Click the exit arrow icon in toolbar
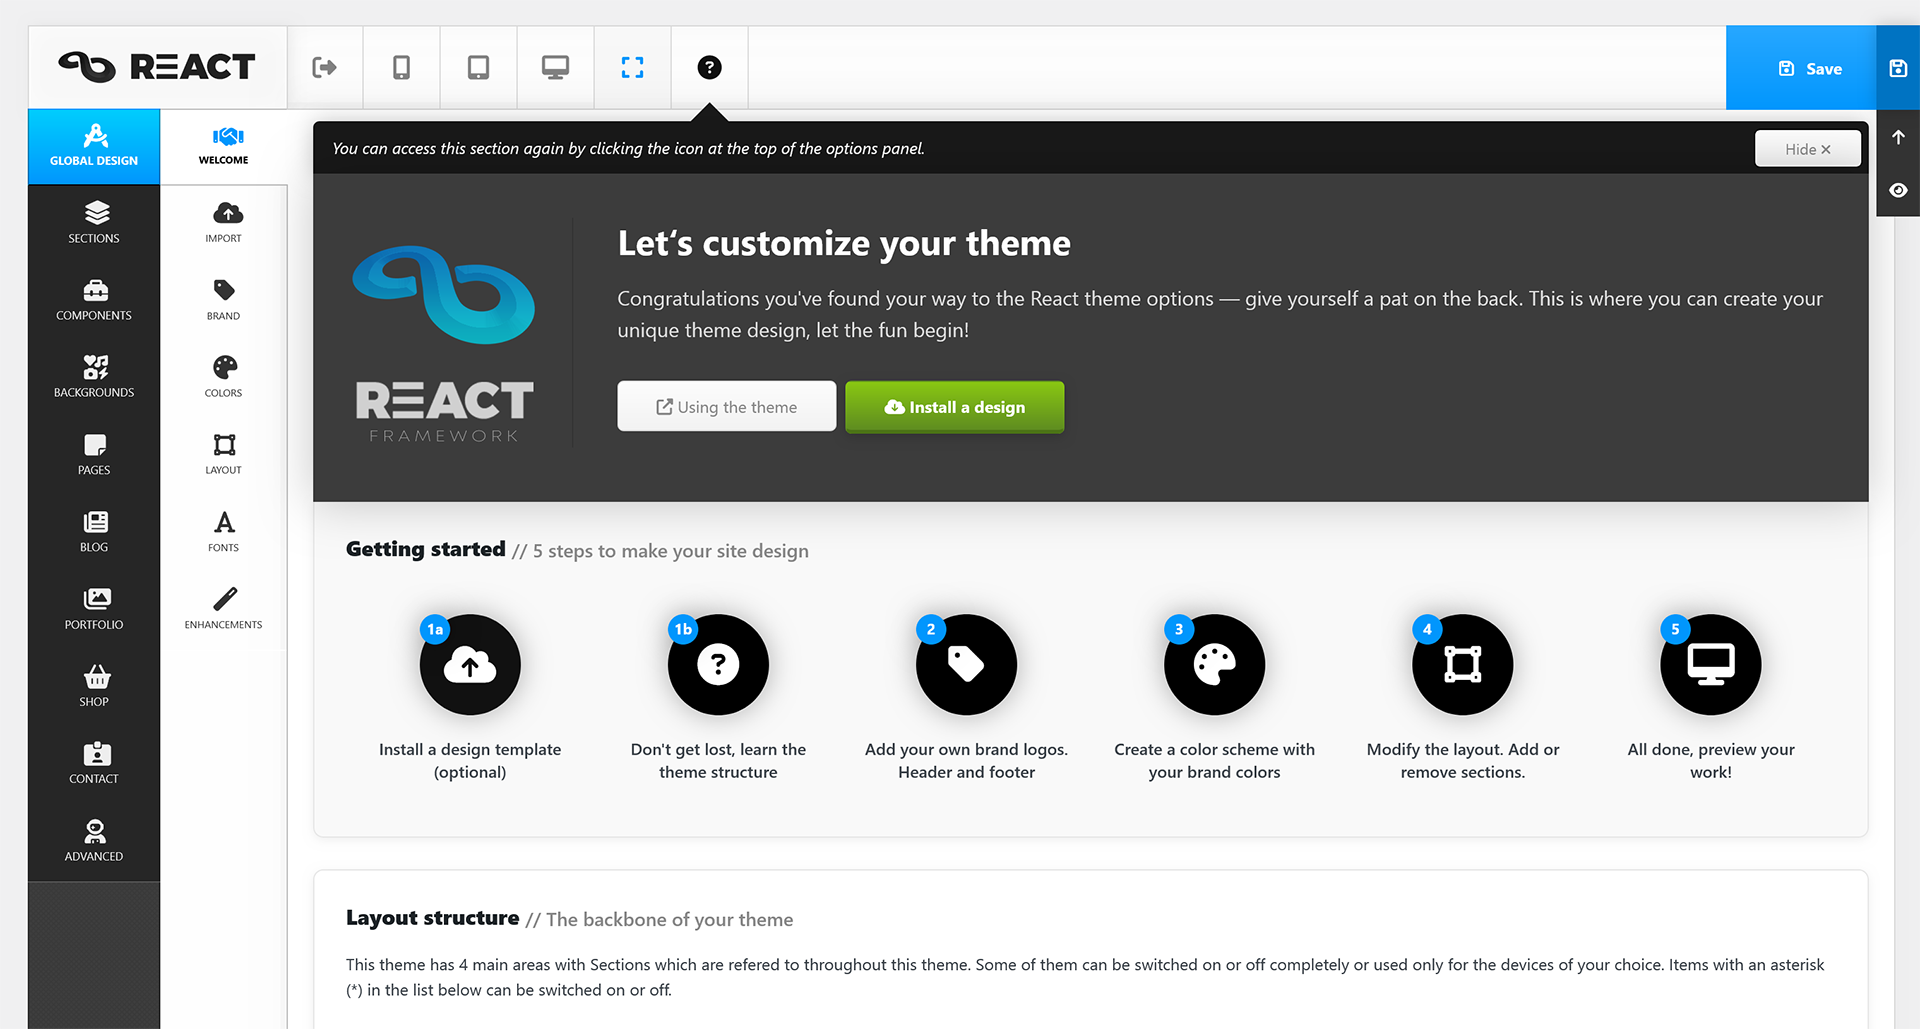The height and width of the screenshot is (1029, 1920). pyautogui.click(x=324, y=68)
